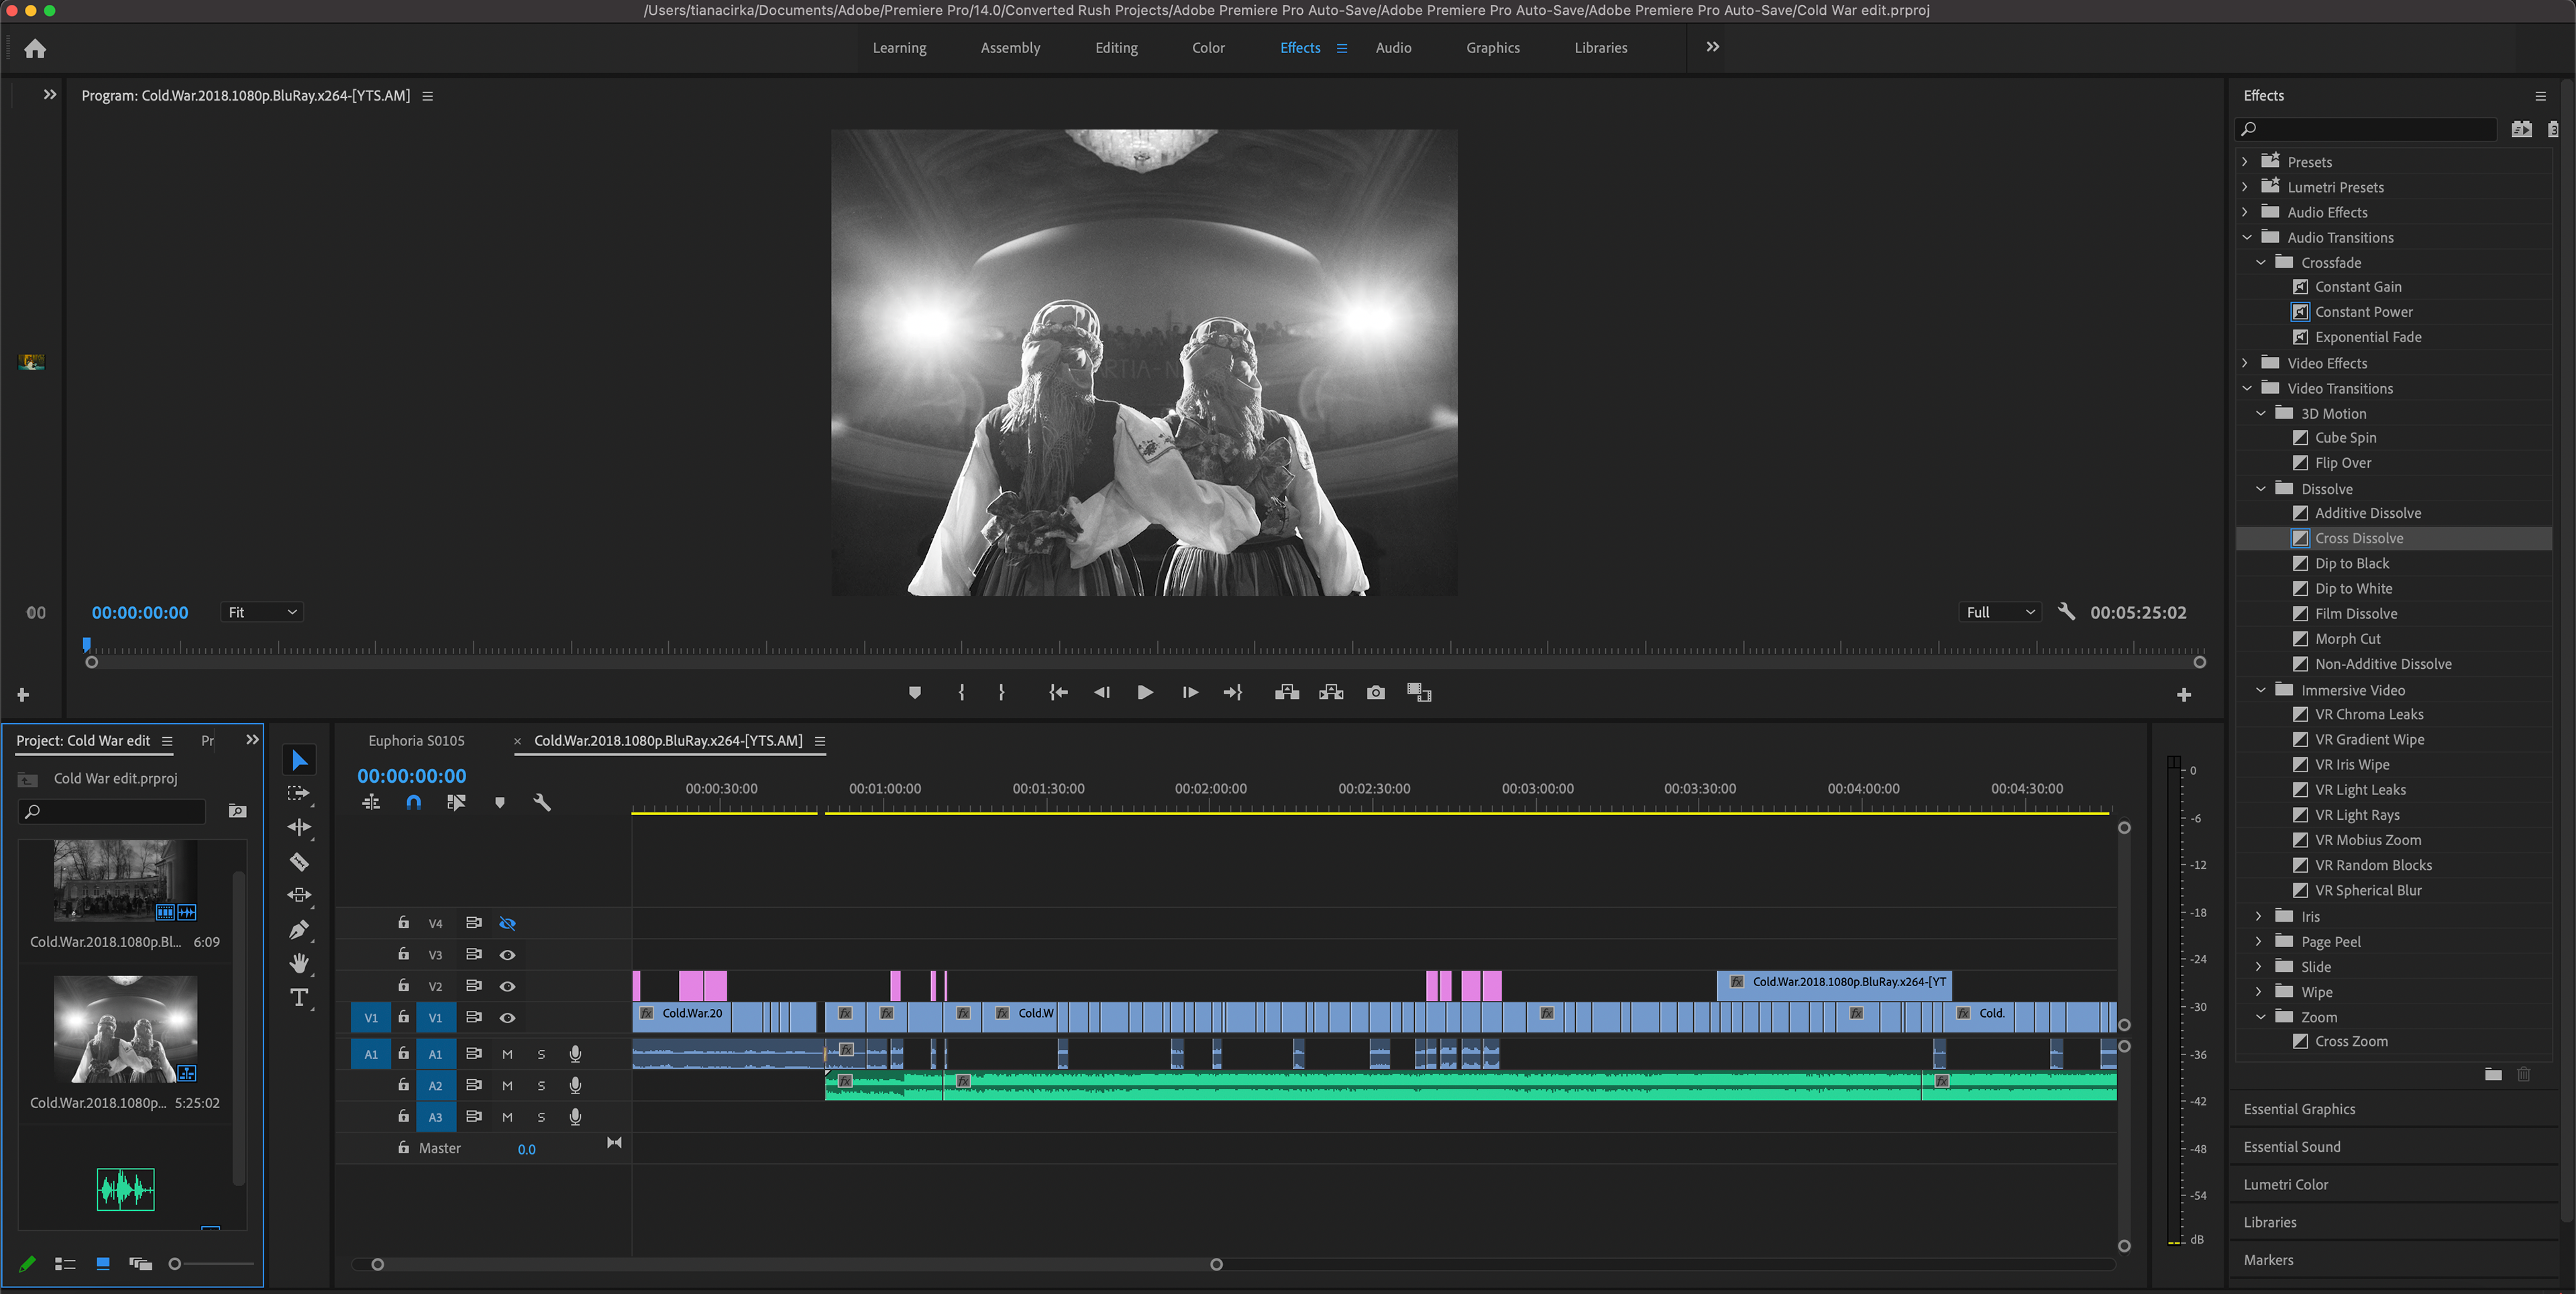Toggle linked selection in timeline
Screen dimensions: 2576x1294
coord(456,802)
